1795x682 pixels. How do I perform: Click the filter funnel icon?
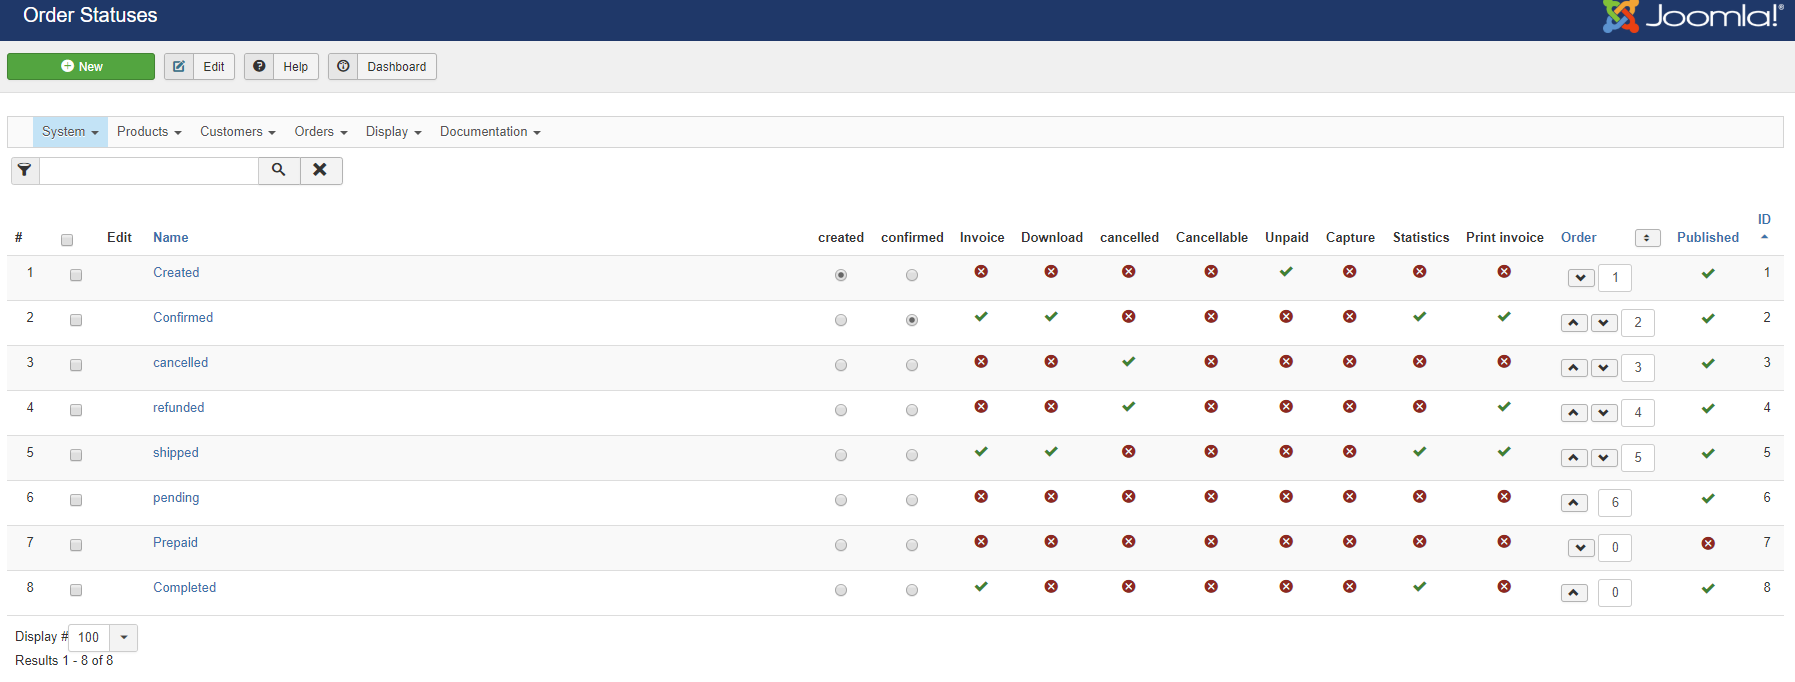(x=25, y=170)
